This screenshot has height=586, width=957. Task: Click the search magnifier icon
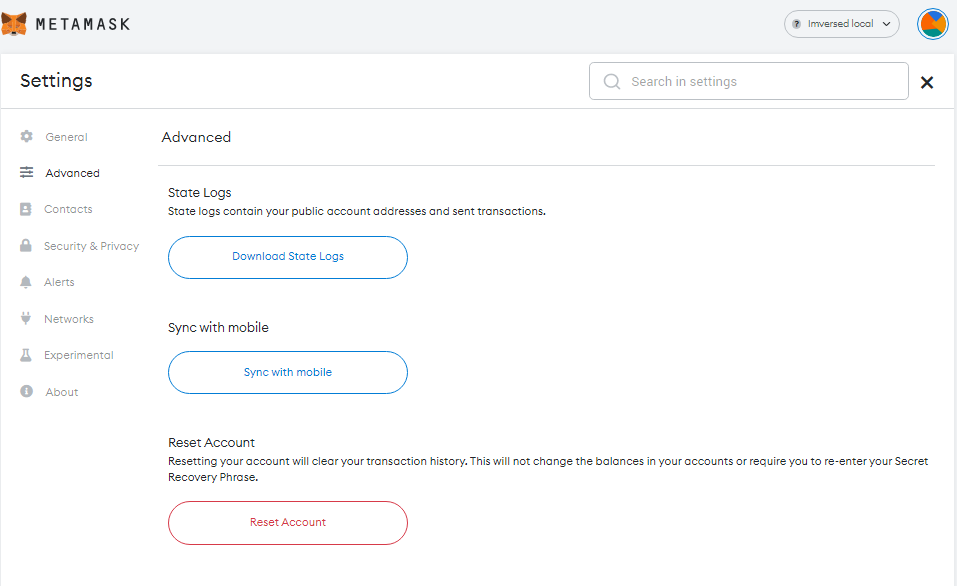612,81
